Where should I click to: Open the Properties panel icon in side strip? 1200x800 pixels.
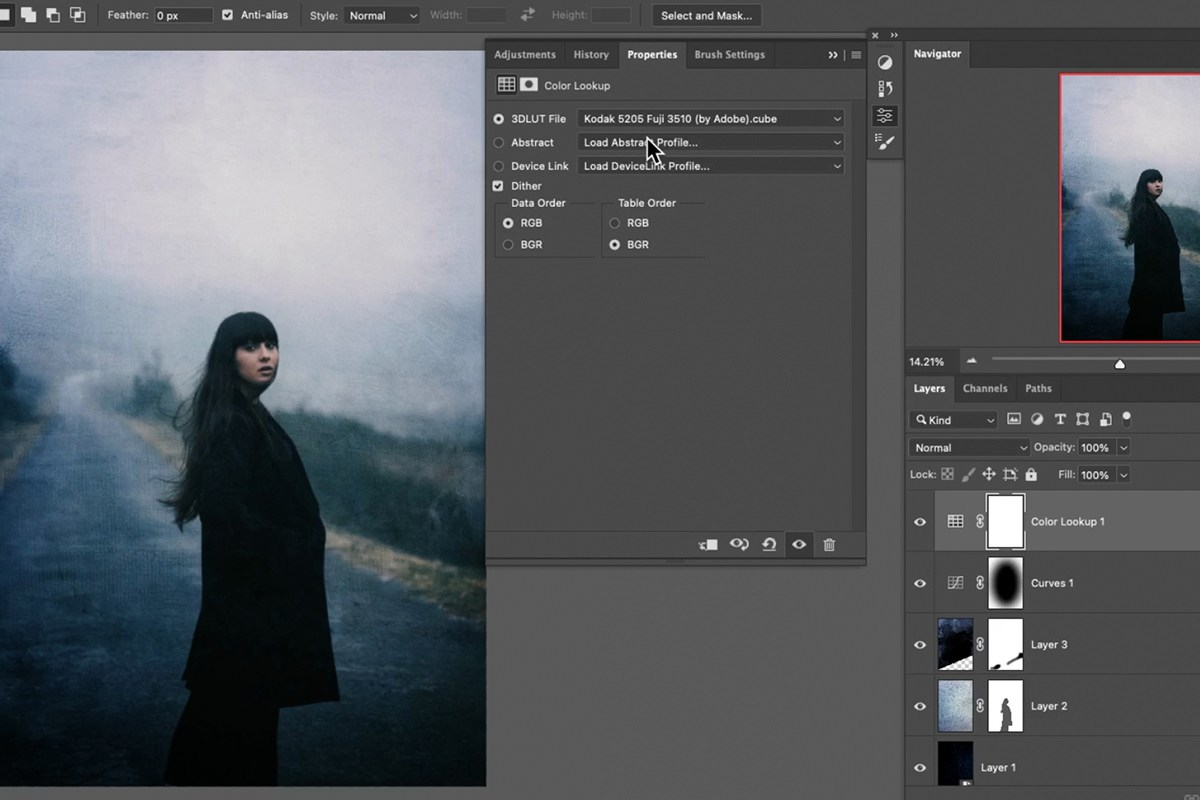pos(885,116)
